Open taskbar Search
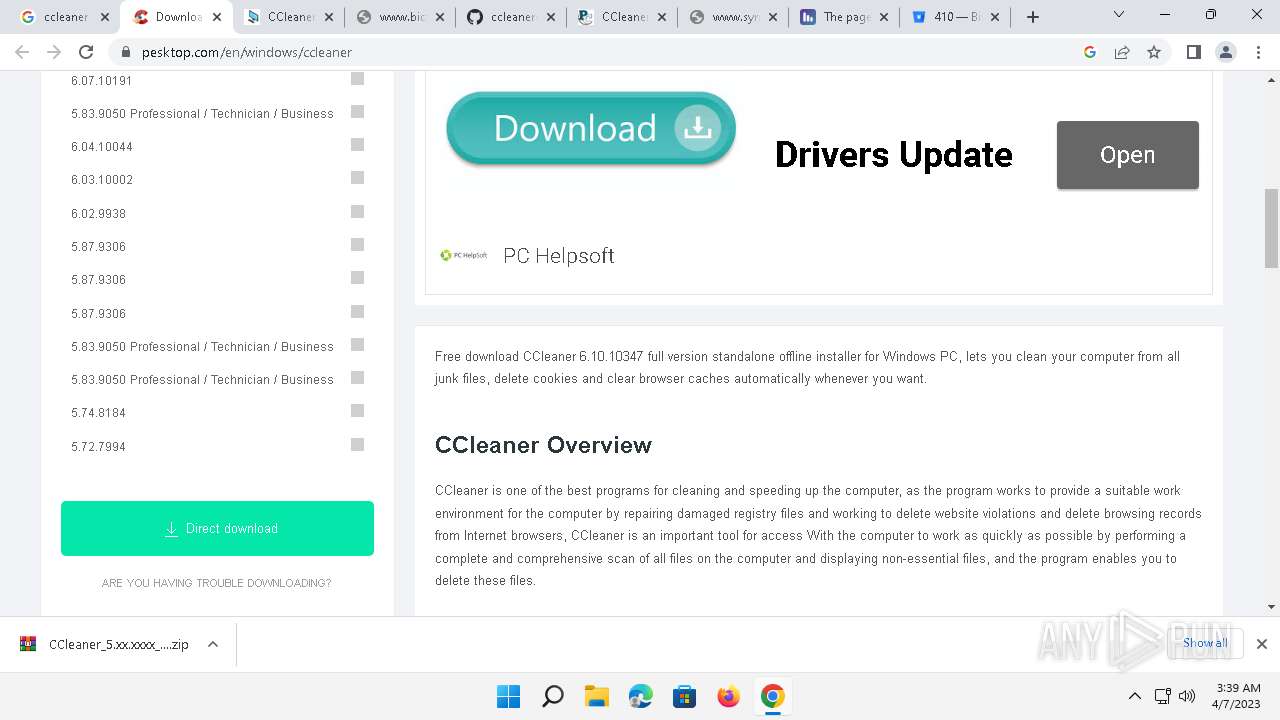This screenshot has height=720, width=1280. point(552,696)
